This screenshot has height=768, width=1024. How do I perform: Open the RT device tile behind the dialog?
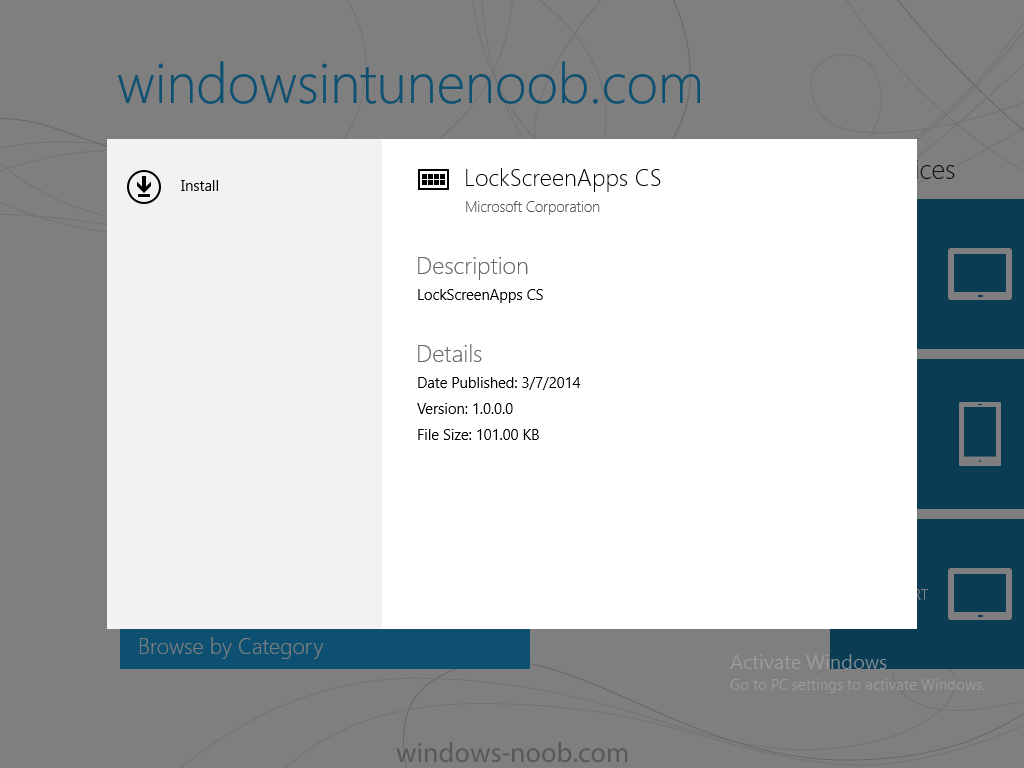tap(970, 594)
